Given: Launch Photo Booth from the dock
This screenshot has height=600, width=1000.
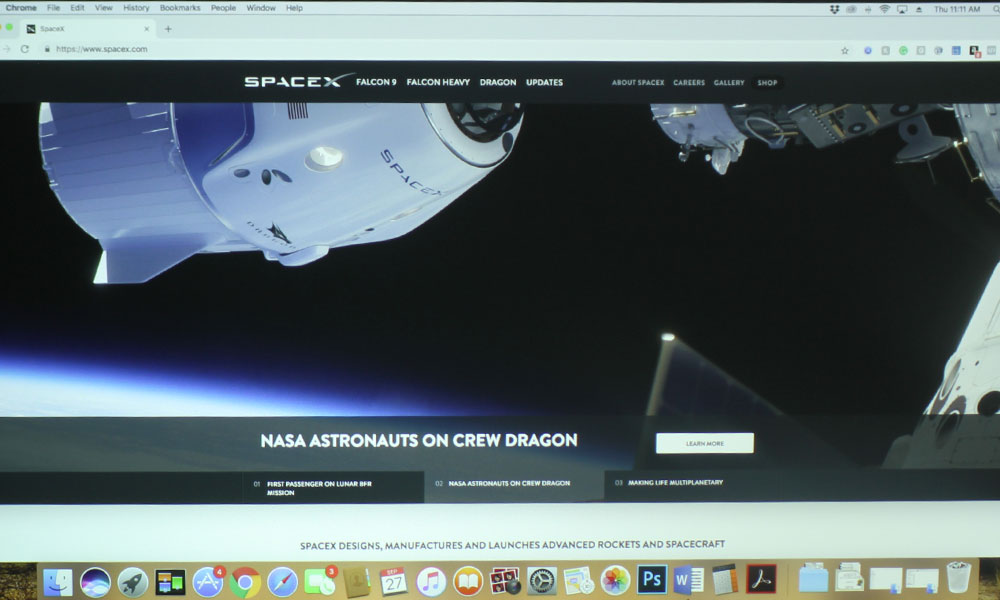Looking at the screenshot, I should [505, 582].
